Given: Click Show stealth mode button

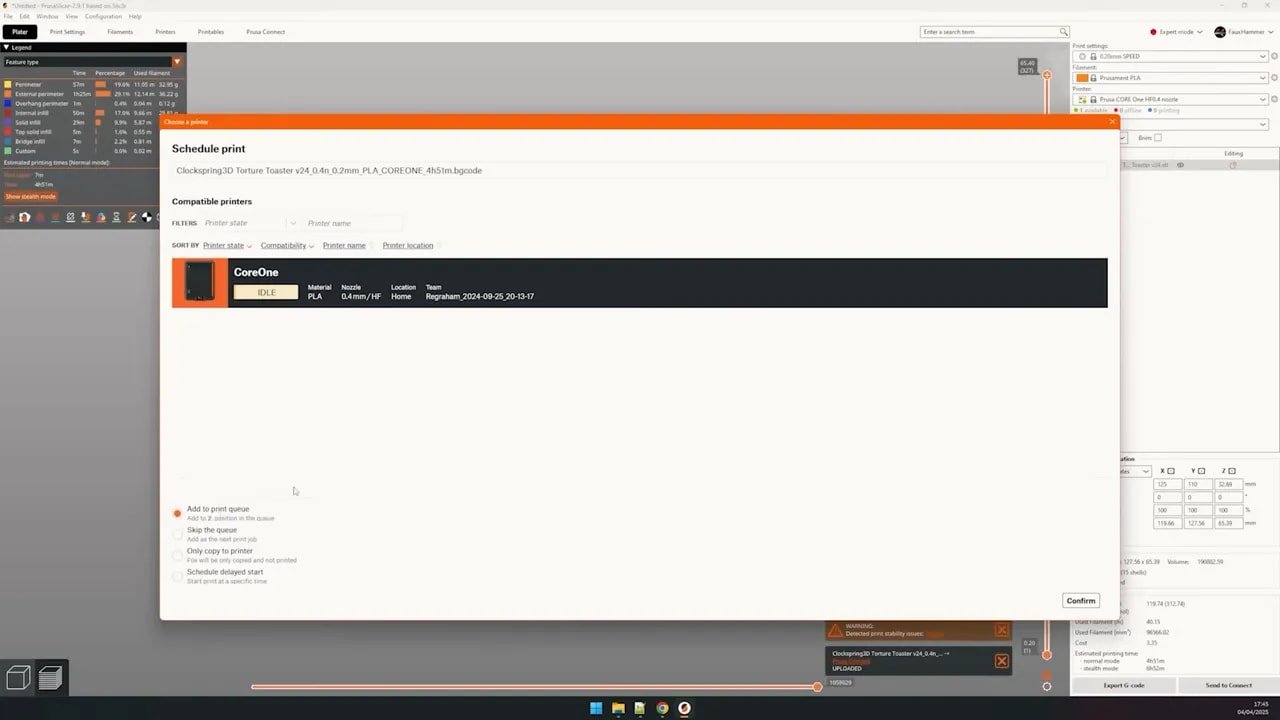Looking at the screenshot, I should (x=31, y=196).
